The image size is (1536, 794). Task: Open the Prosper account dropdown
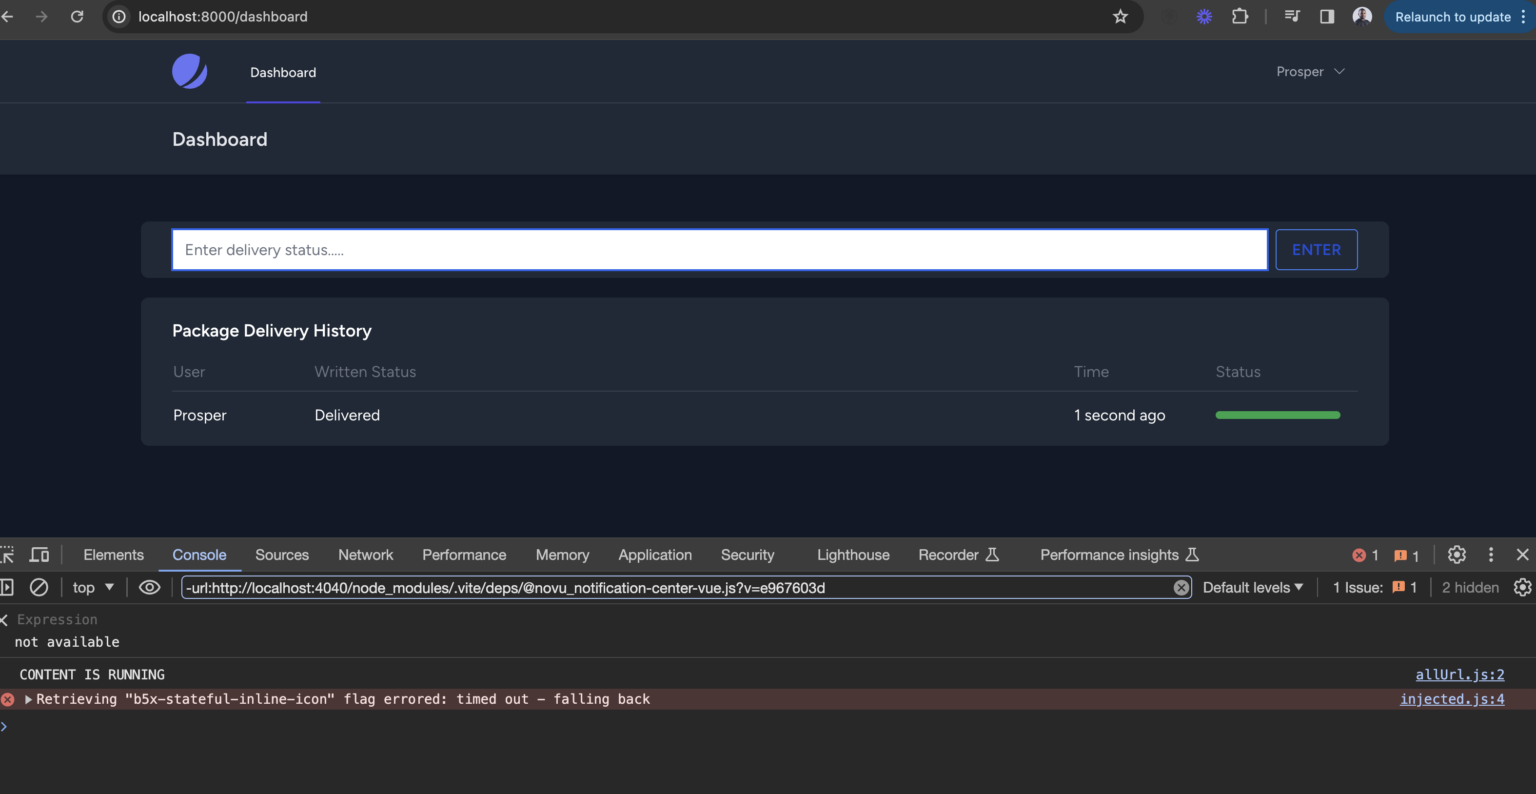coord(1310,71)
